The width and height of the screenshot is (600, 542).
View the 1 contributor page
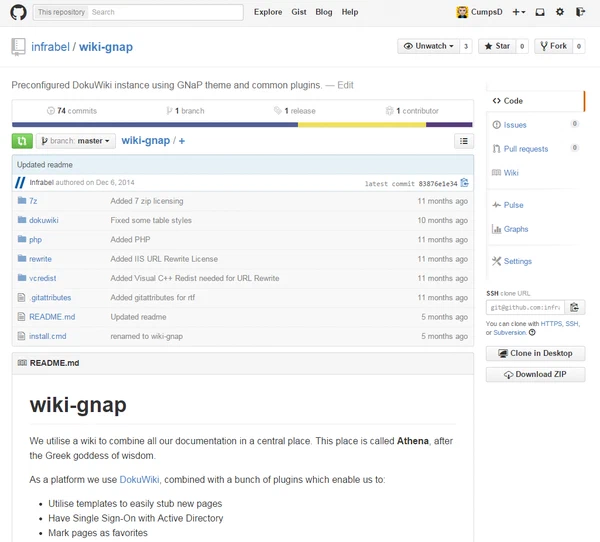(412, 111)
